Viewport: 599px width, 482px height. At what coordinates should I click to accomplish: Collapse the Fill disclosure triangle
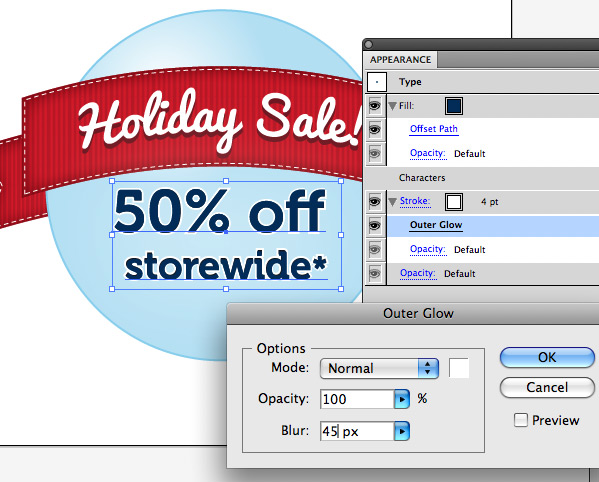(392, 106)
